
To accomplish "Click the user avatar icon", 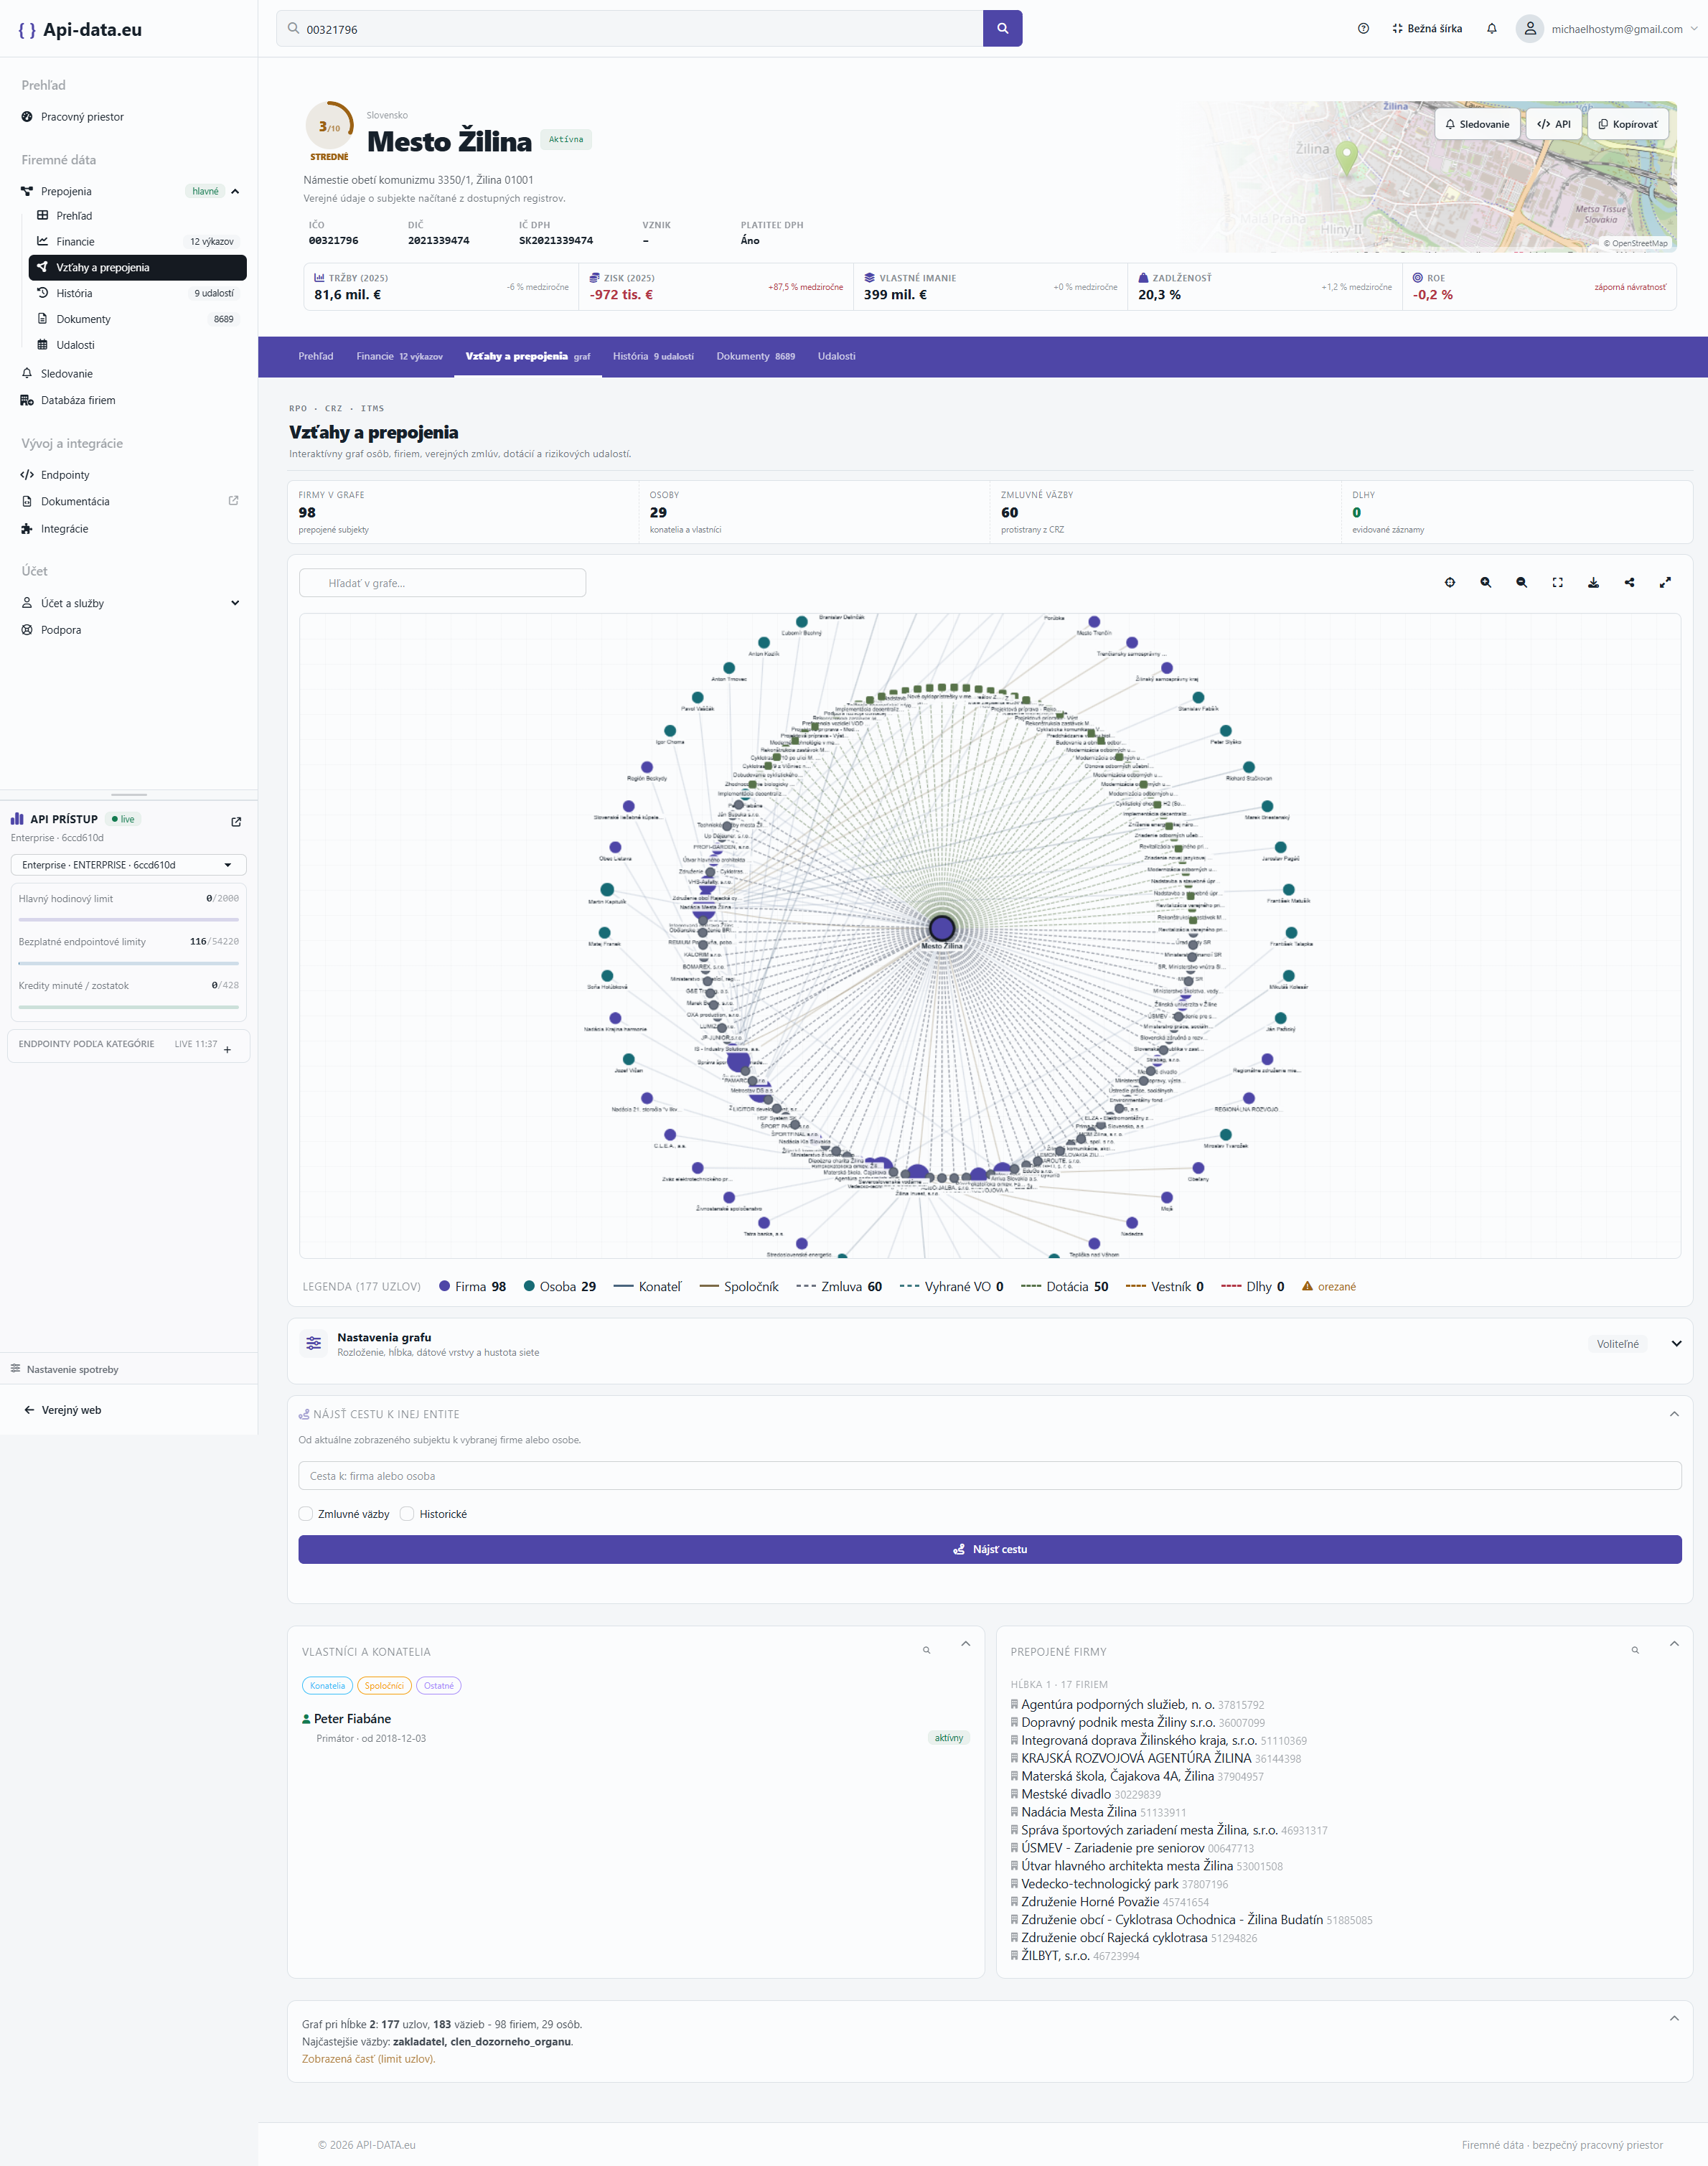I will pos(1530,29).
